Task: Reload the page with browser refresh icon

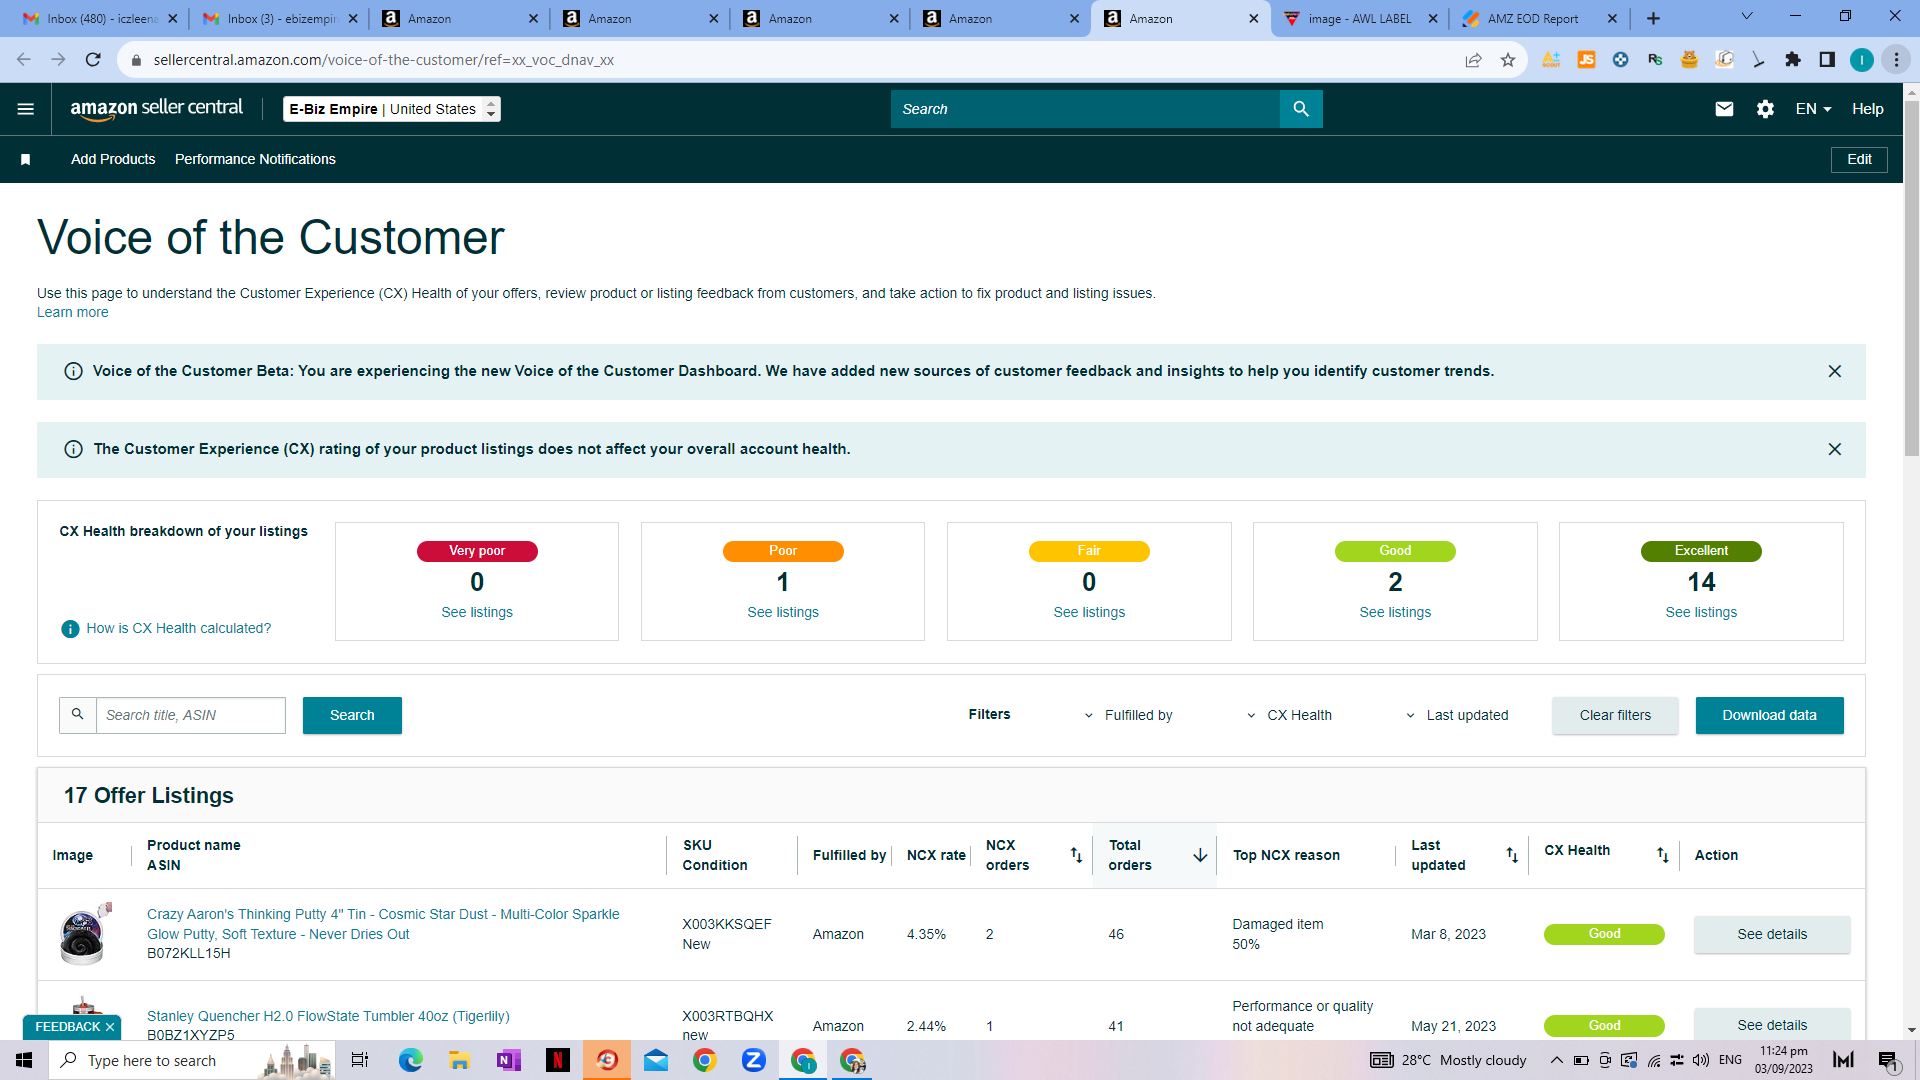Action: (x=93, y=60)
